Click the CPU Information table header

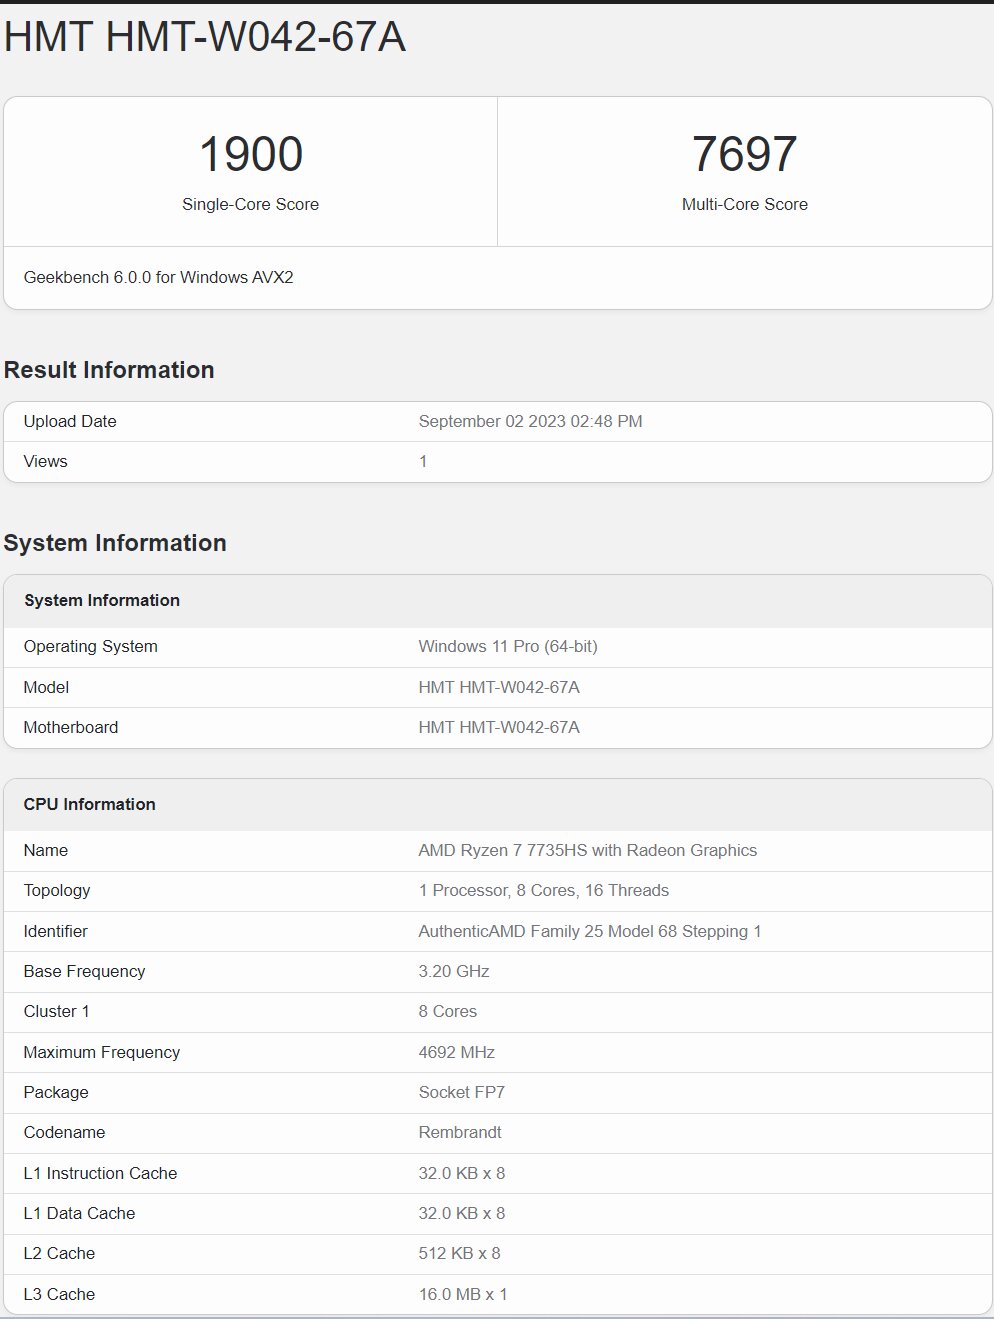tap(90, 804)
